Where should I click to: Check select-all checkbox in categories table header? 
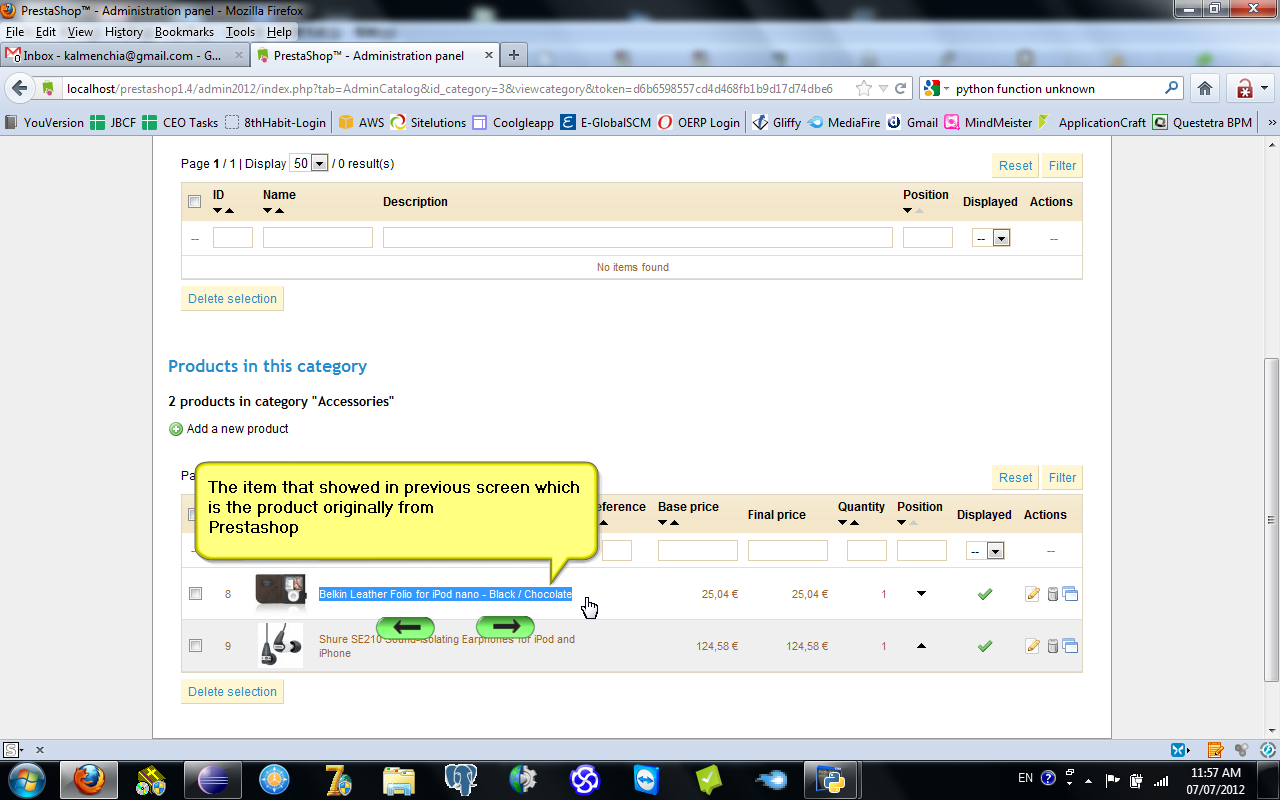(x=195, y=202)
